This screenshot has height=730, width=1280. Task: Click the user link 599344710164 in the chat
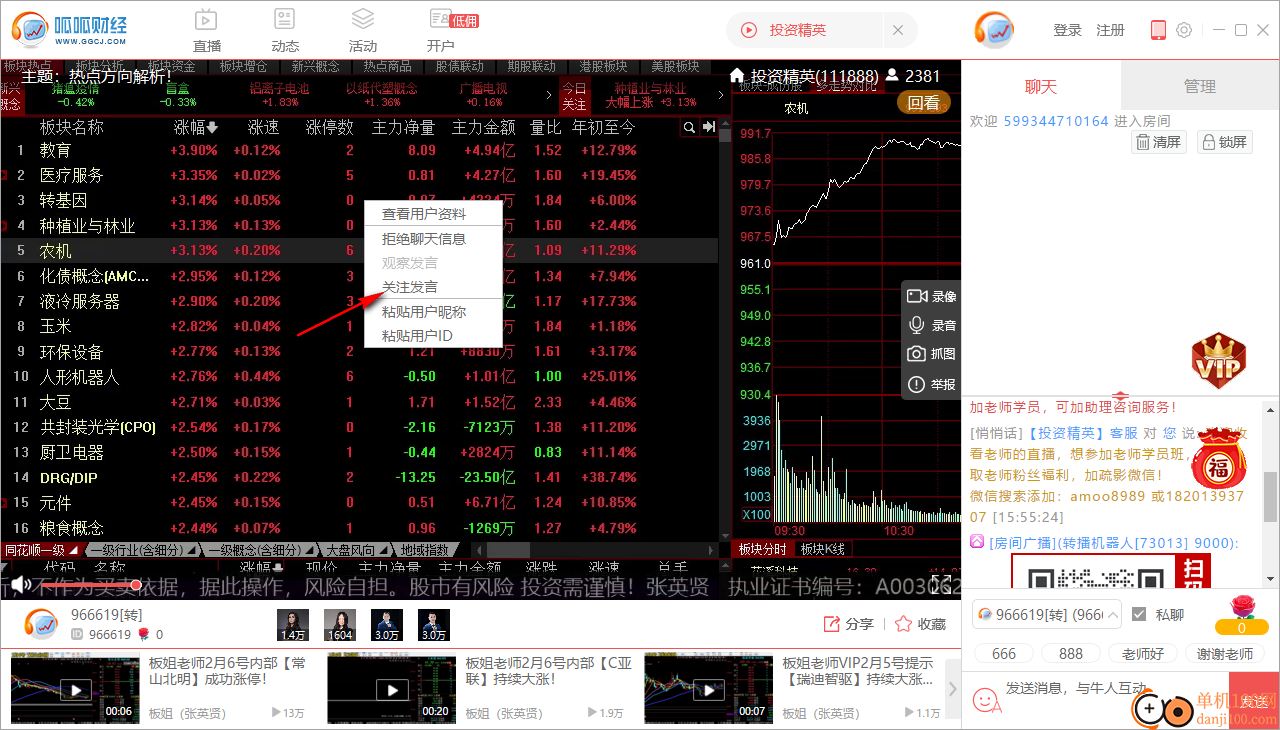click(x=1056, y=121)
